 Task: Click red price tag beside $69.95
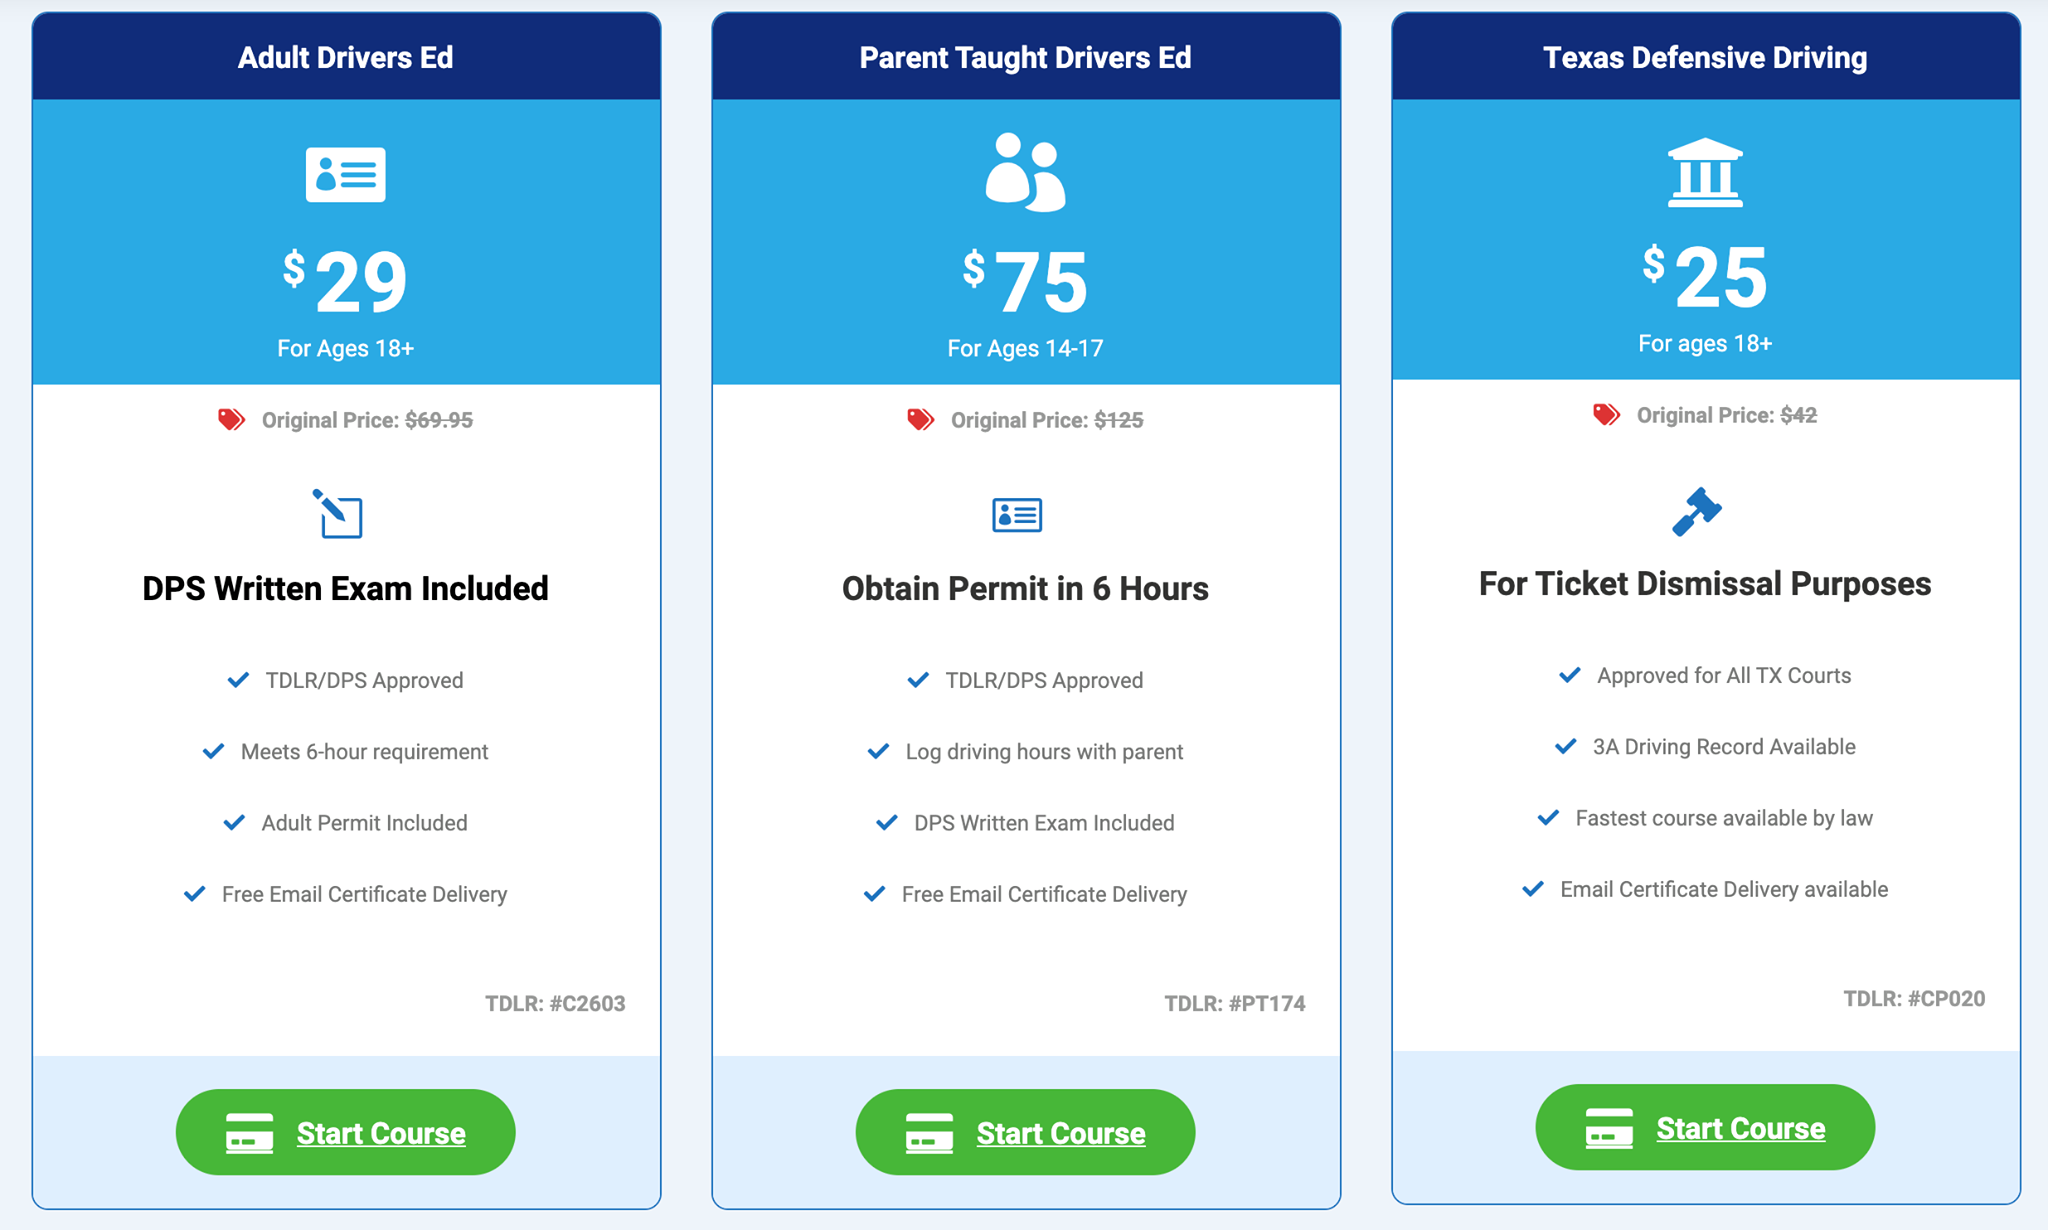231,419
